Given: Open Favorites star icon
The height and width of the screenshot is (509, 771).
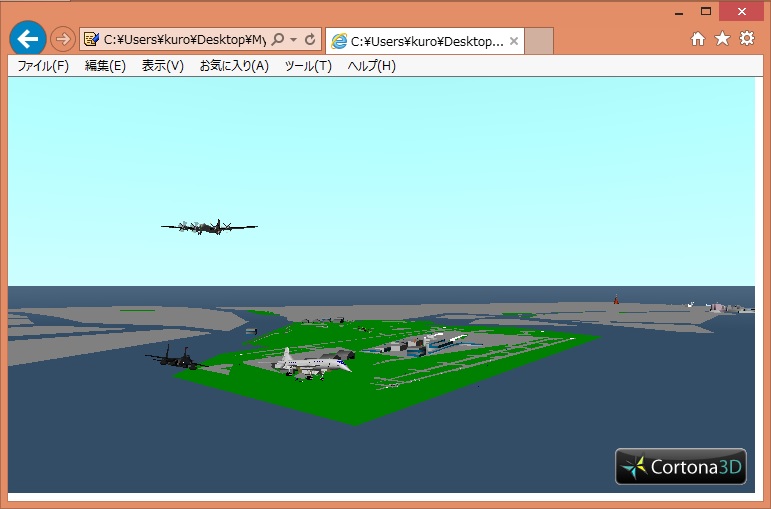Looking at the screenshot, I should tap(722, 39).
